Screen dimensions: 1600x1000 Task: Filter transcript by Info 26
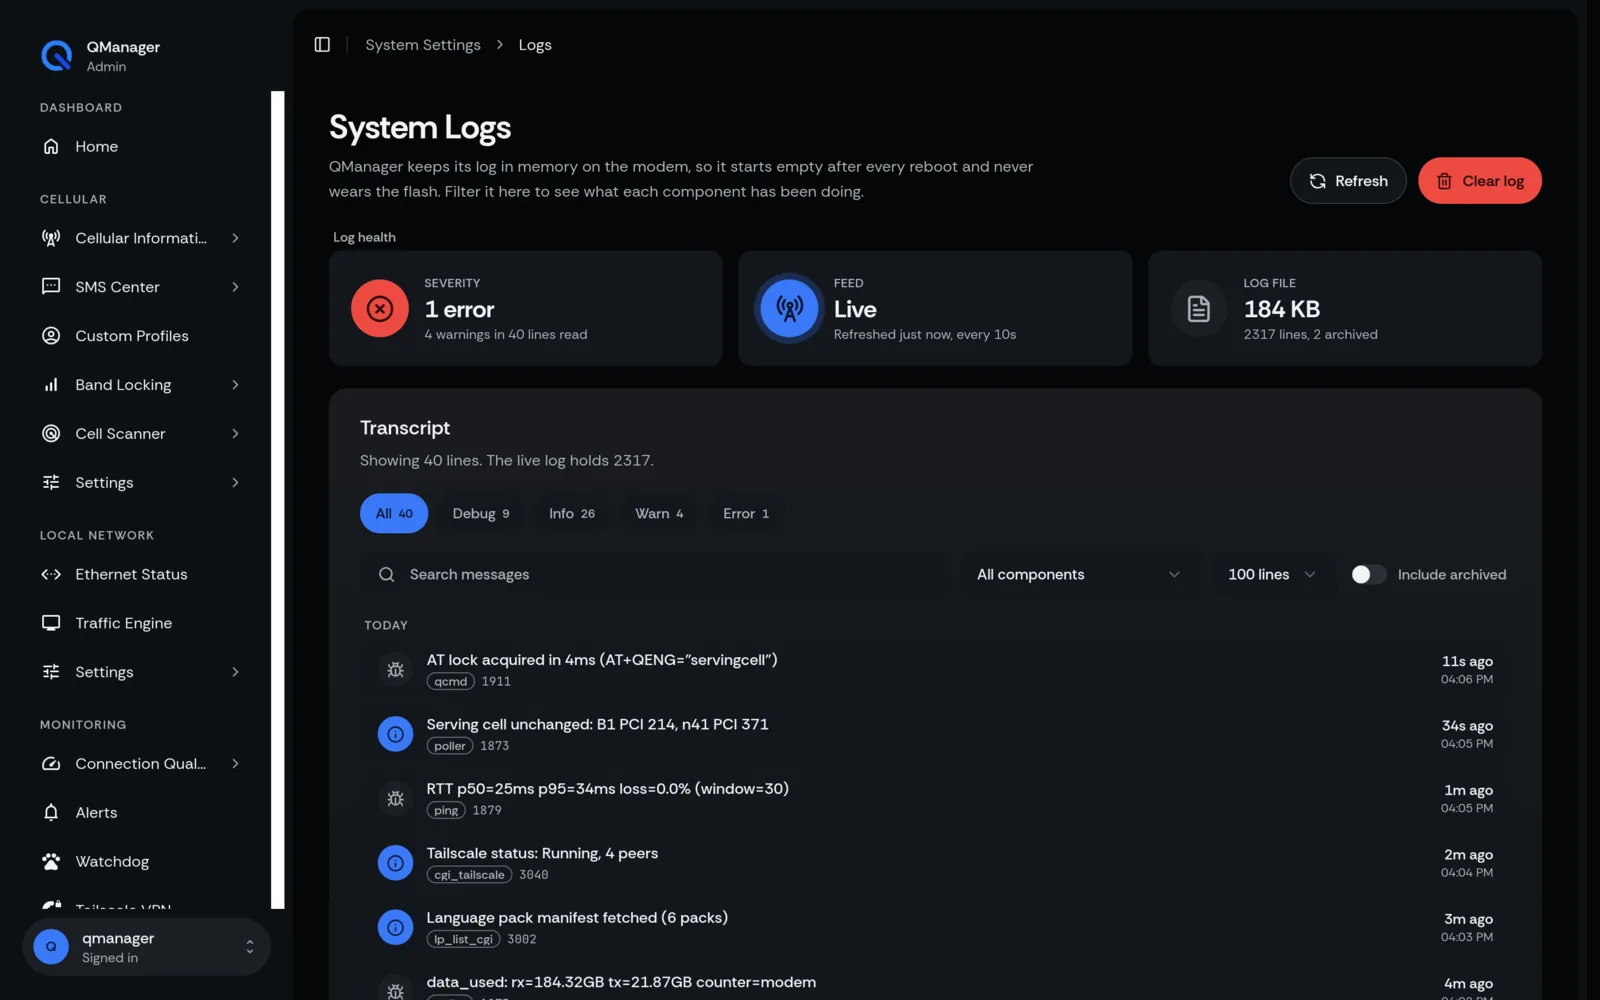tap(572, 514)
